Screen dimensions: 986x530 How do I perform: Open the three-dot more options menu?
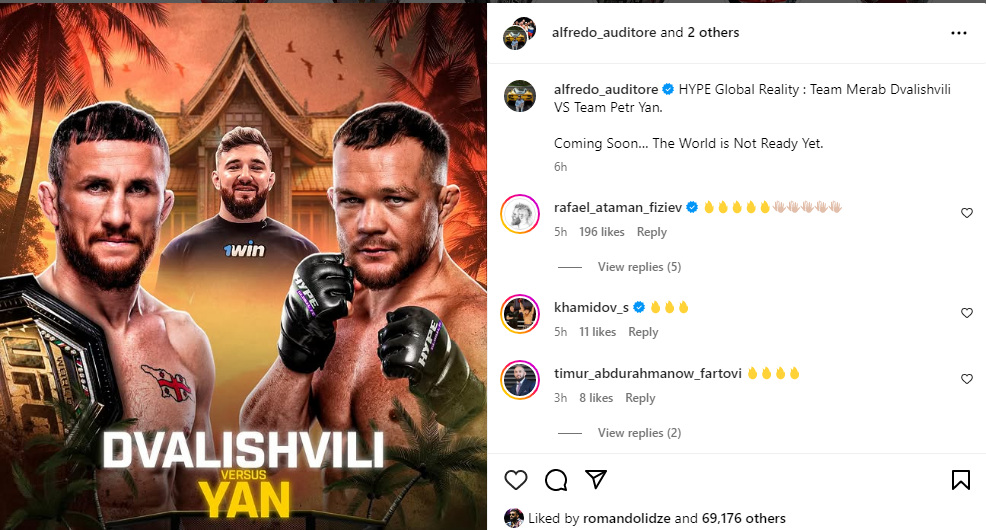point(958,33)
